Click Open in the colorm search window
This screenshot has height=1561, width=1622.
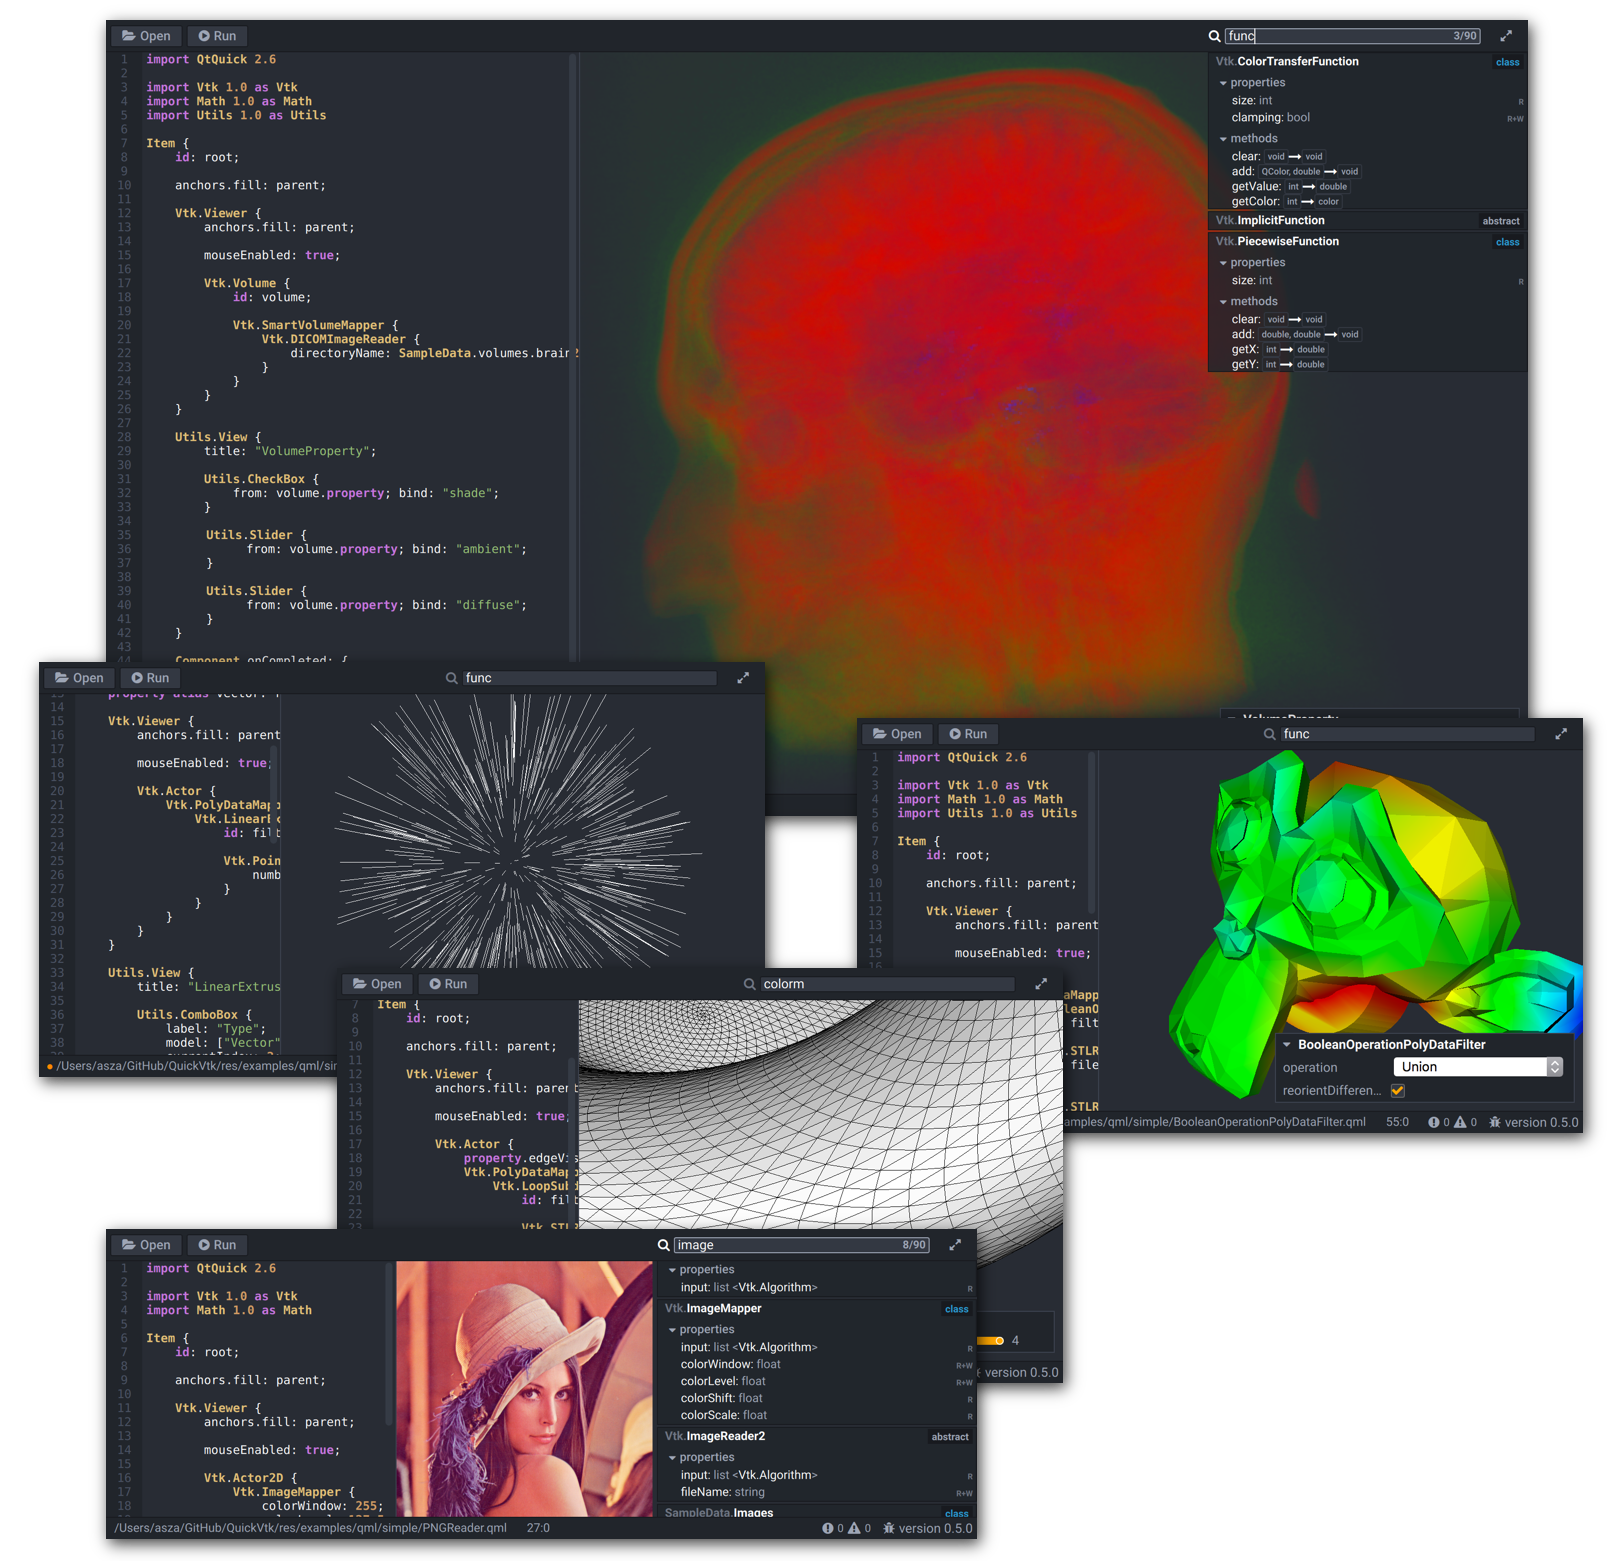377,984
